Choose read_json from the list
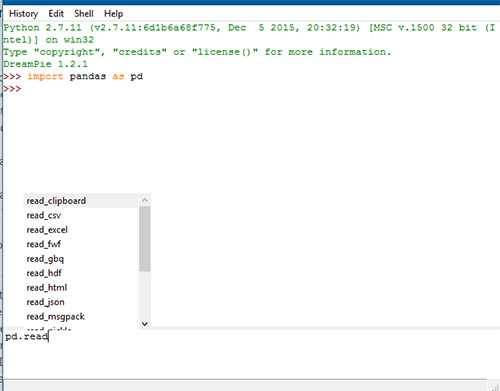 [82, 302]
